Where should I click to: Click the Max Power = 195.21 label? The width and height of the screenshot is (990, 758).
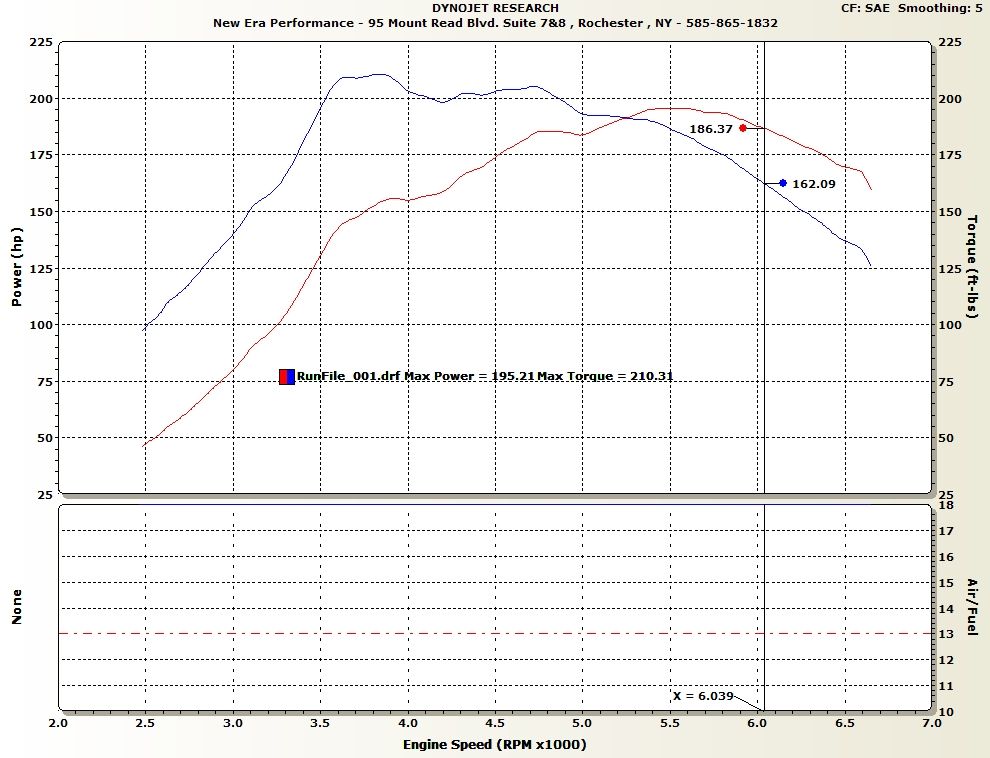[469, 377]
